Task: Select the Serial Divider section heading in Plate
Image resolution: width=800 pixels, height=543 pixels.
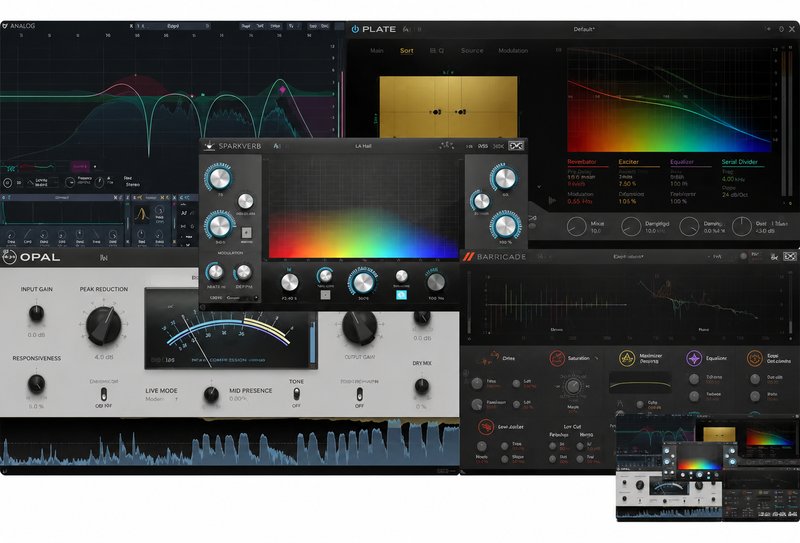Action: click(x=739, y=162)
